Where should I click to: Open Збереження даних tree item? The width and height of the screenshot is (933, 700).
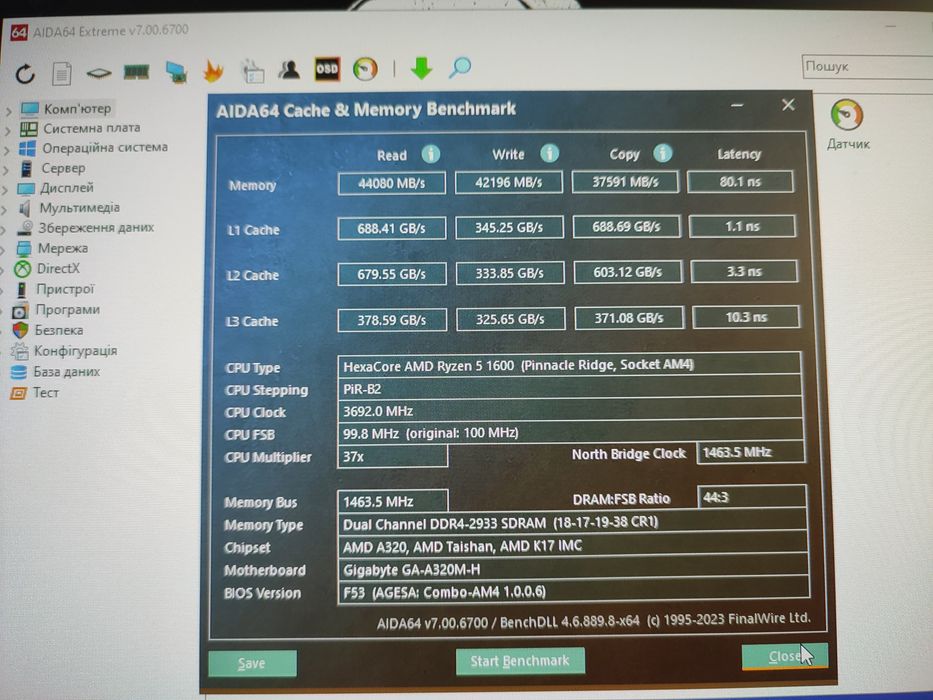click(x=96, y=228)
